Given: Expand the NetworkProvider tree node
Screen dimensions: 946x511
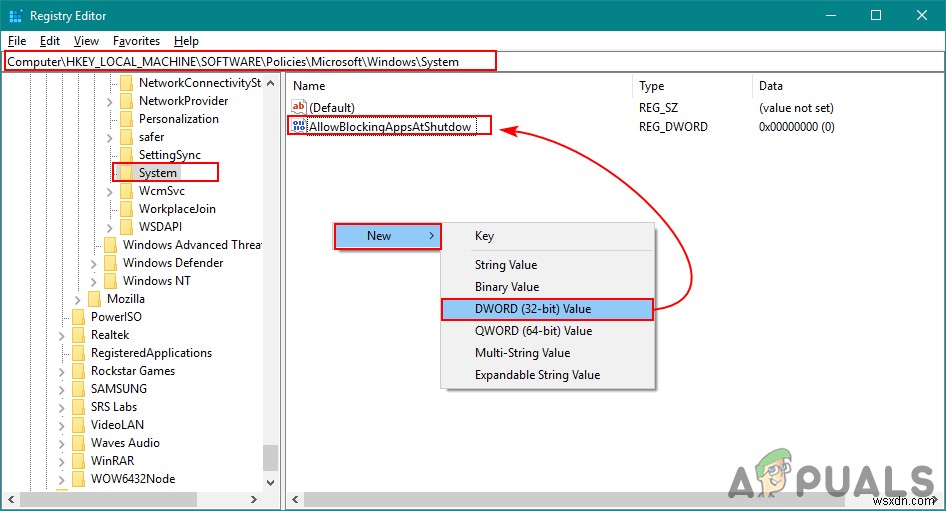Looking at the screenshot, I should [x=109, y=102].
